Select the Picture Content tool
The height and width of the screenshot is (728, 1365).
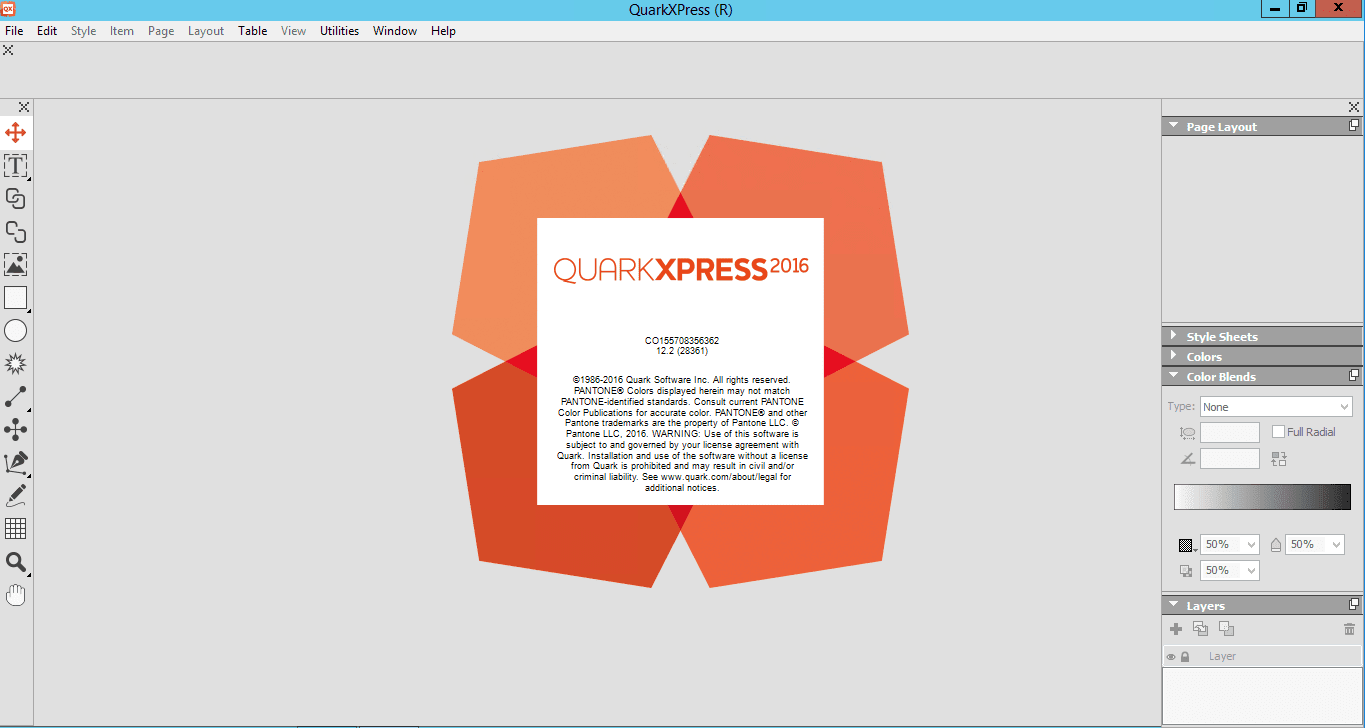(x=15, y=264)
